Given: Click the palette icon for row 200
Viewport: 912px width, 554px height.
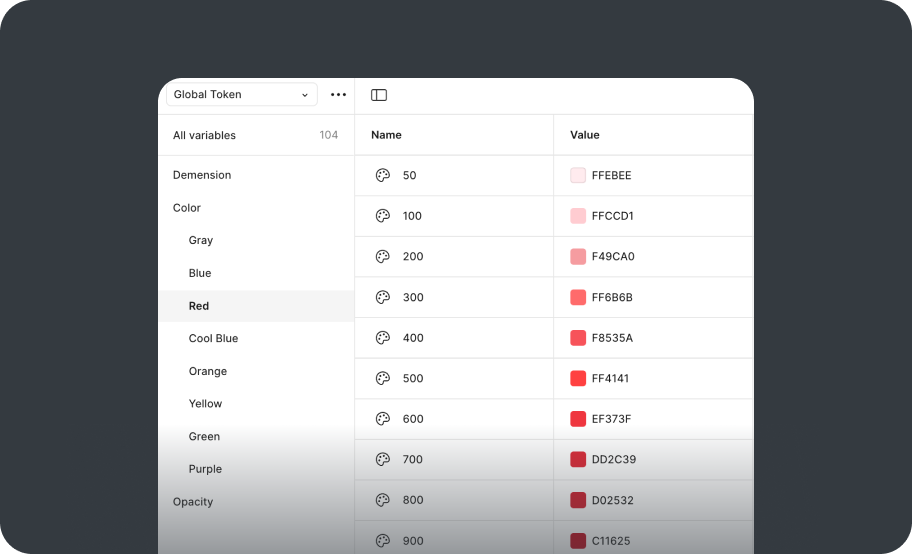Looking at the screenshot, I should [382, 256].
